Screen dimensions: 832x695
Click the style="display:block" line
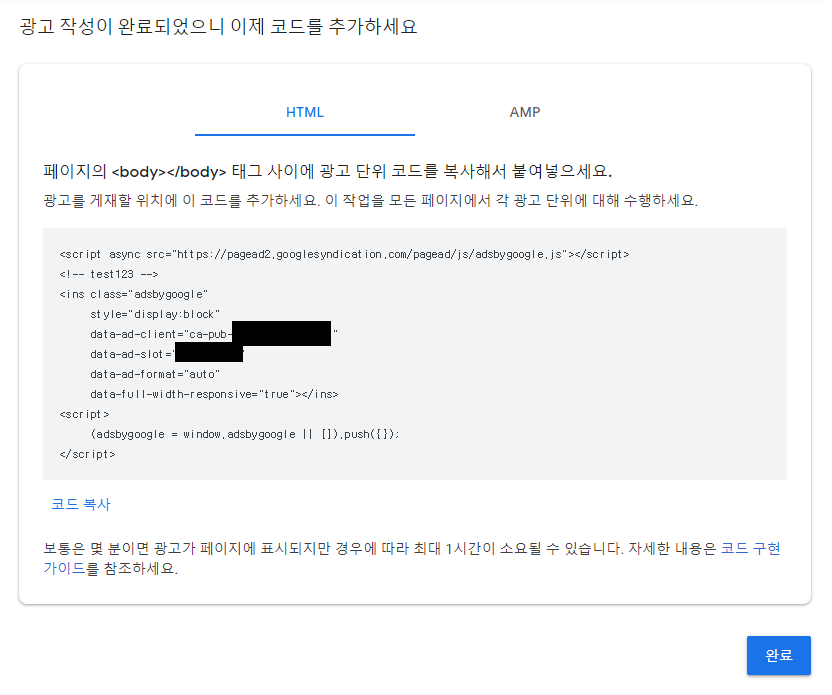155,315
